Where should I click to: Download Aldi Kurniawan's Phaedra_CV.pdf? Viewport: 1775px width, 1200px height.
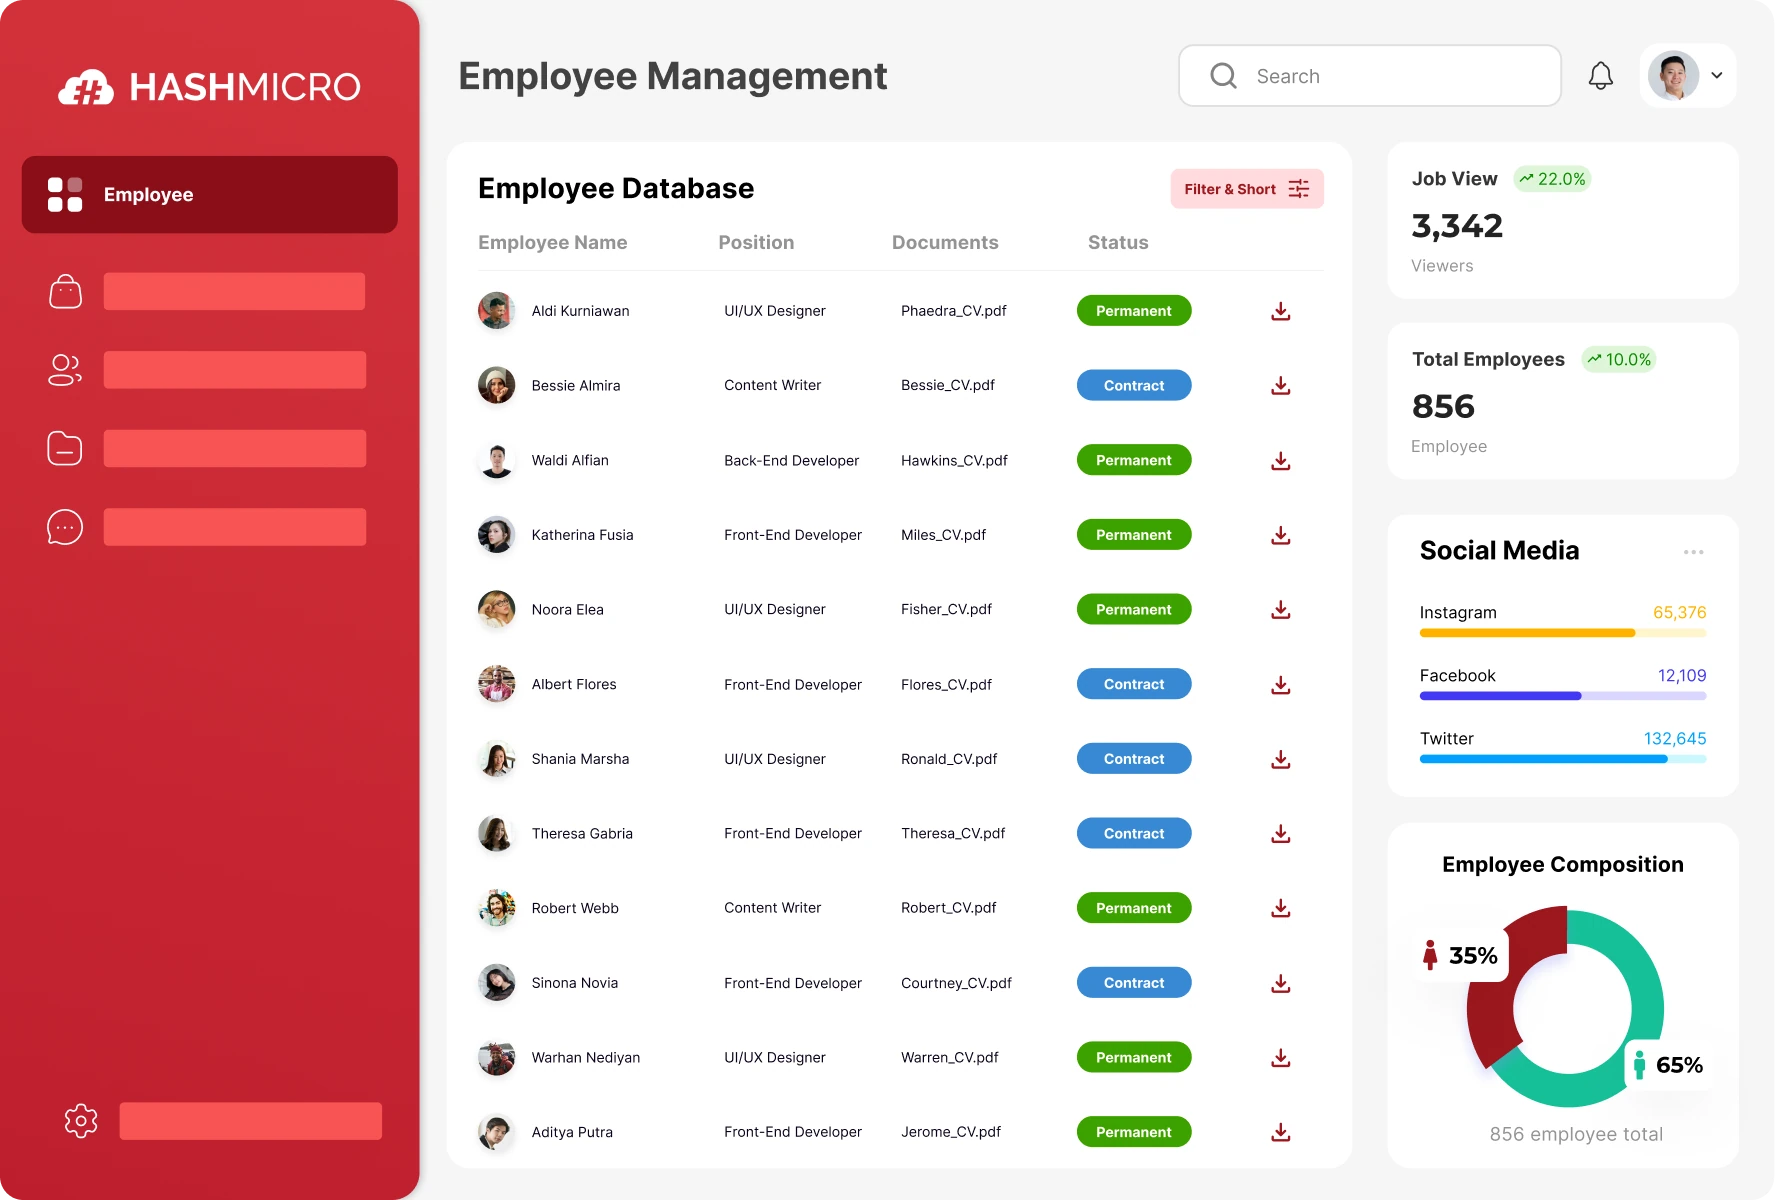pyautogui.click(x=1280, y=311)
